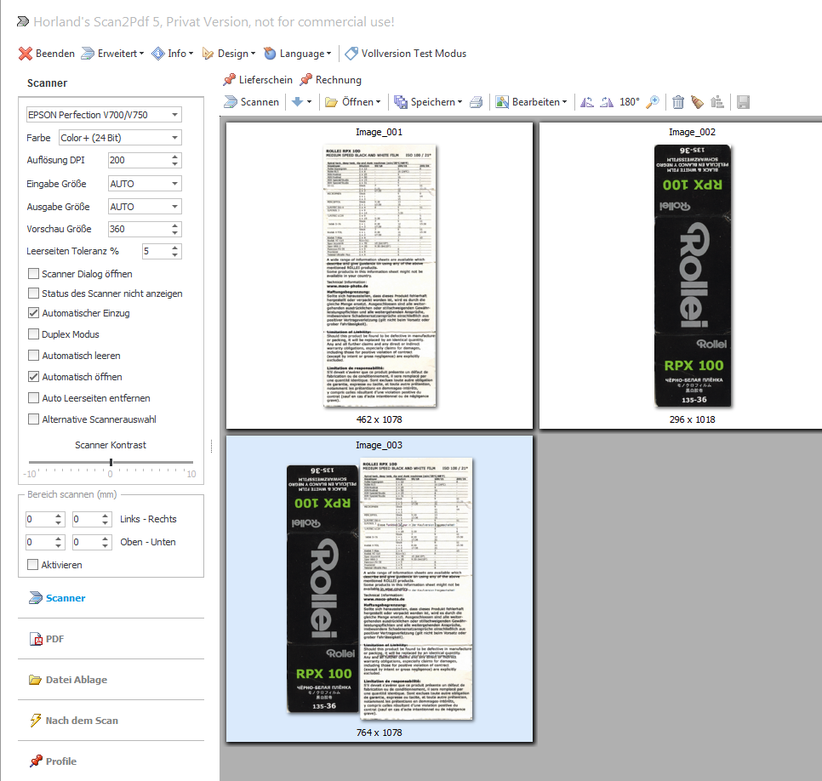Click the Scan2Pdf title bar app icon
822x781 pixels.
(x=23, y=21)
